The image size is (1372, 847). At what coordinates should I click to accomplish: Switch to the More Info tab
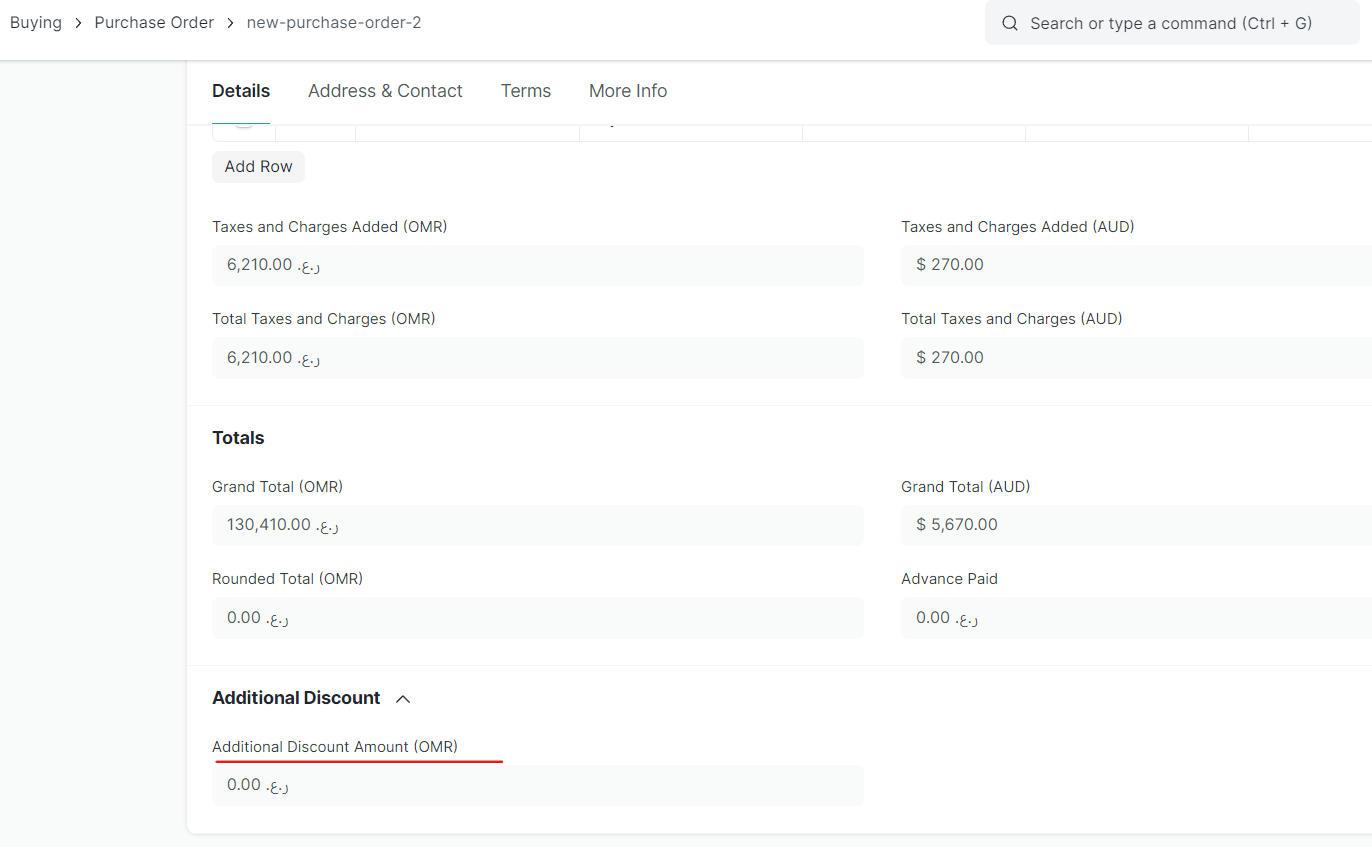pyautogui.click(x=627, y=91)
